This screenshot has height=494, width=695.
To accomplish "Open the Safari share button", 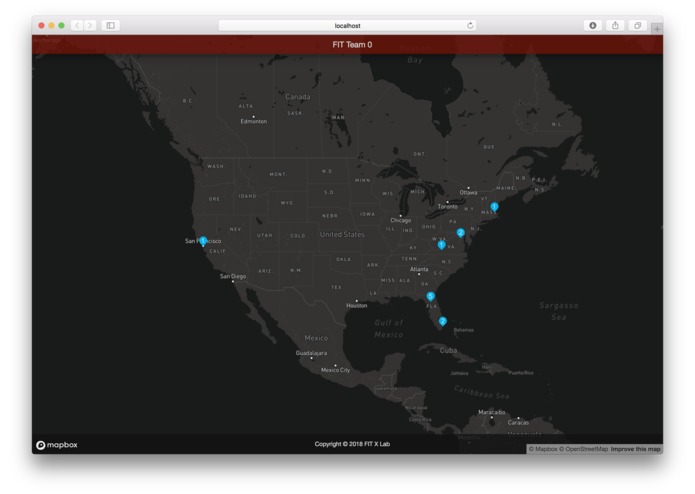I will [615, 26].
